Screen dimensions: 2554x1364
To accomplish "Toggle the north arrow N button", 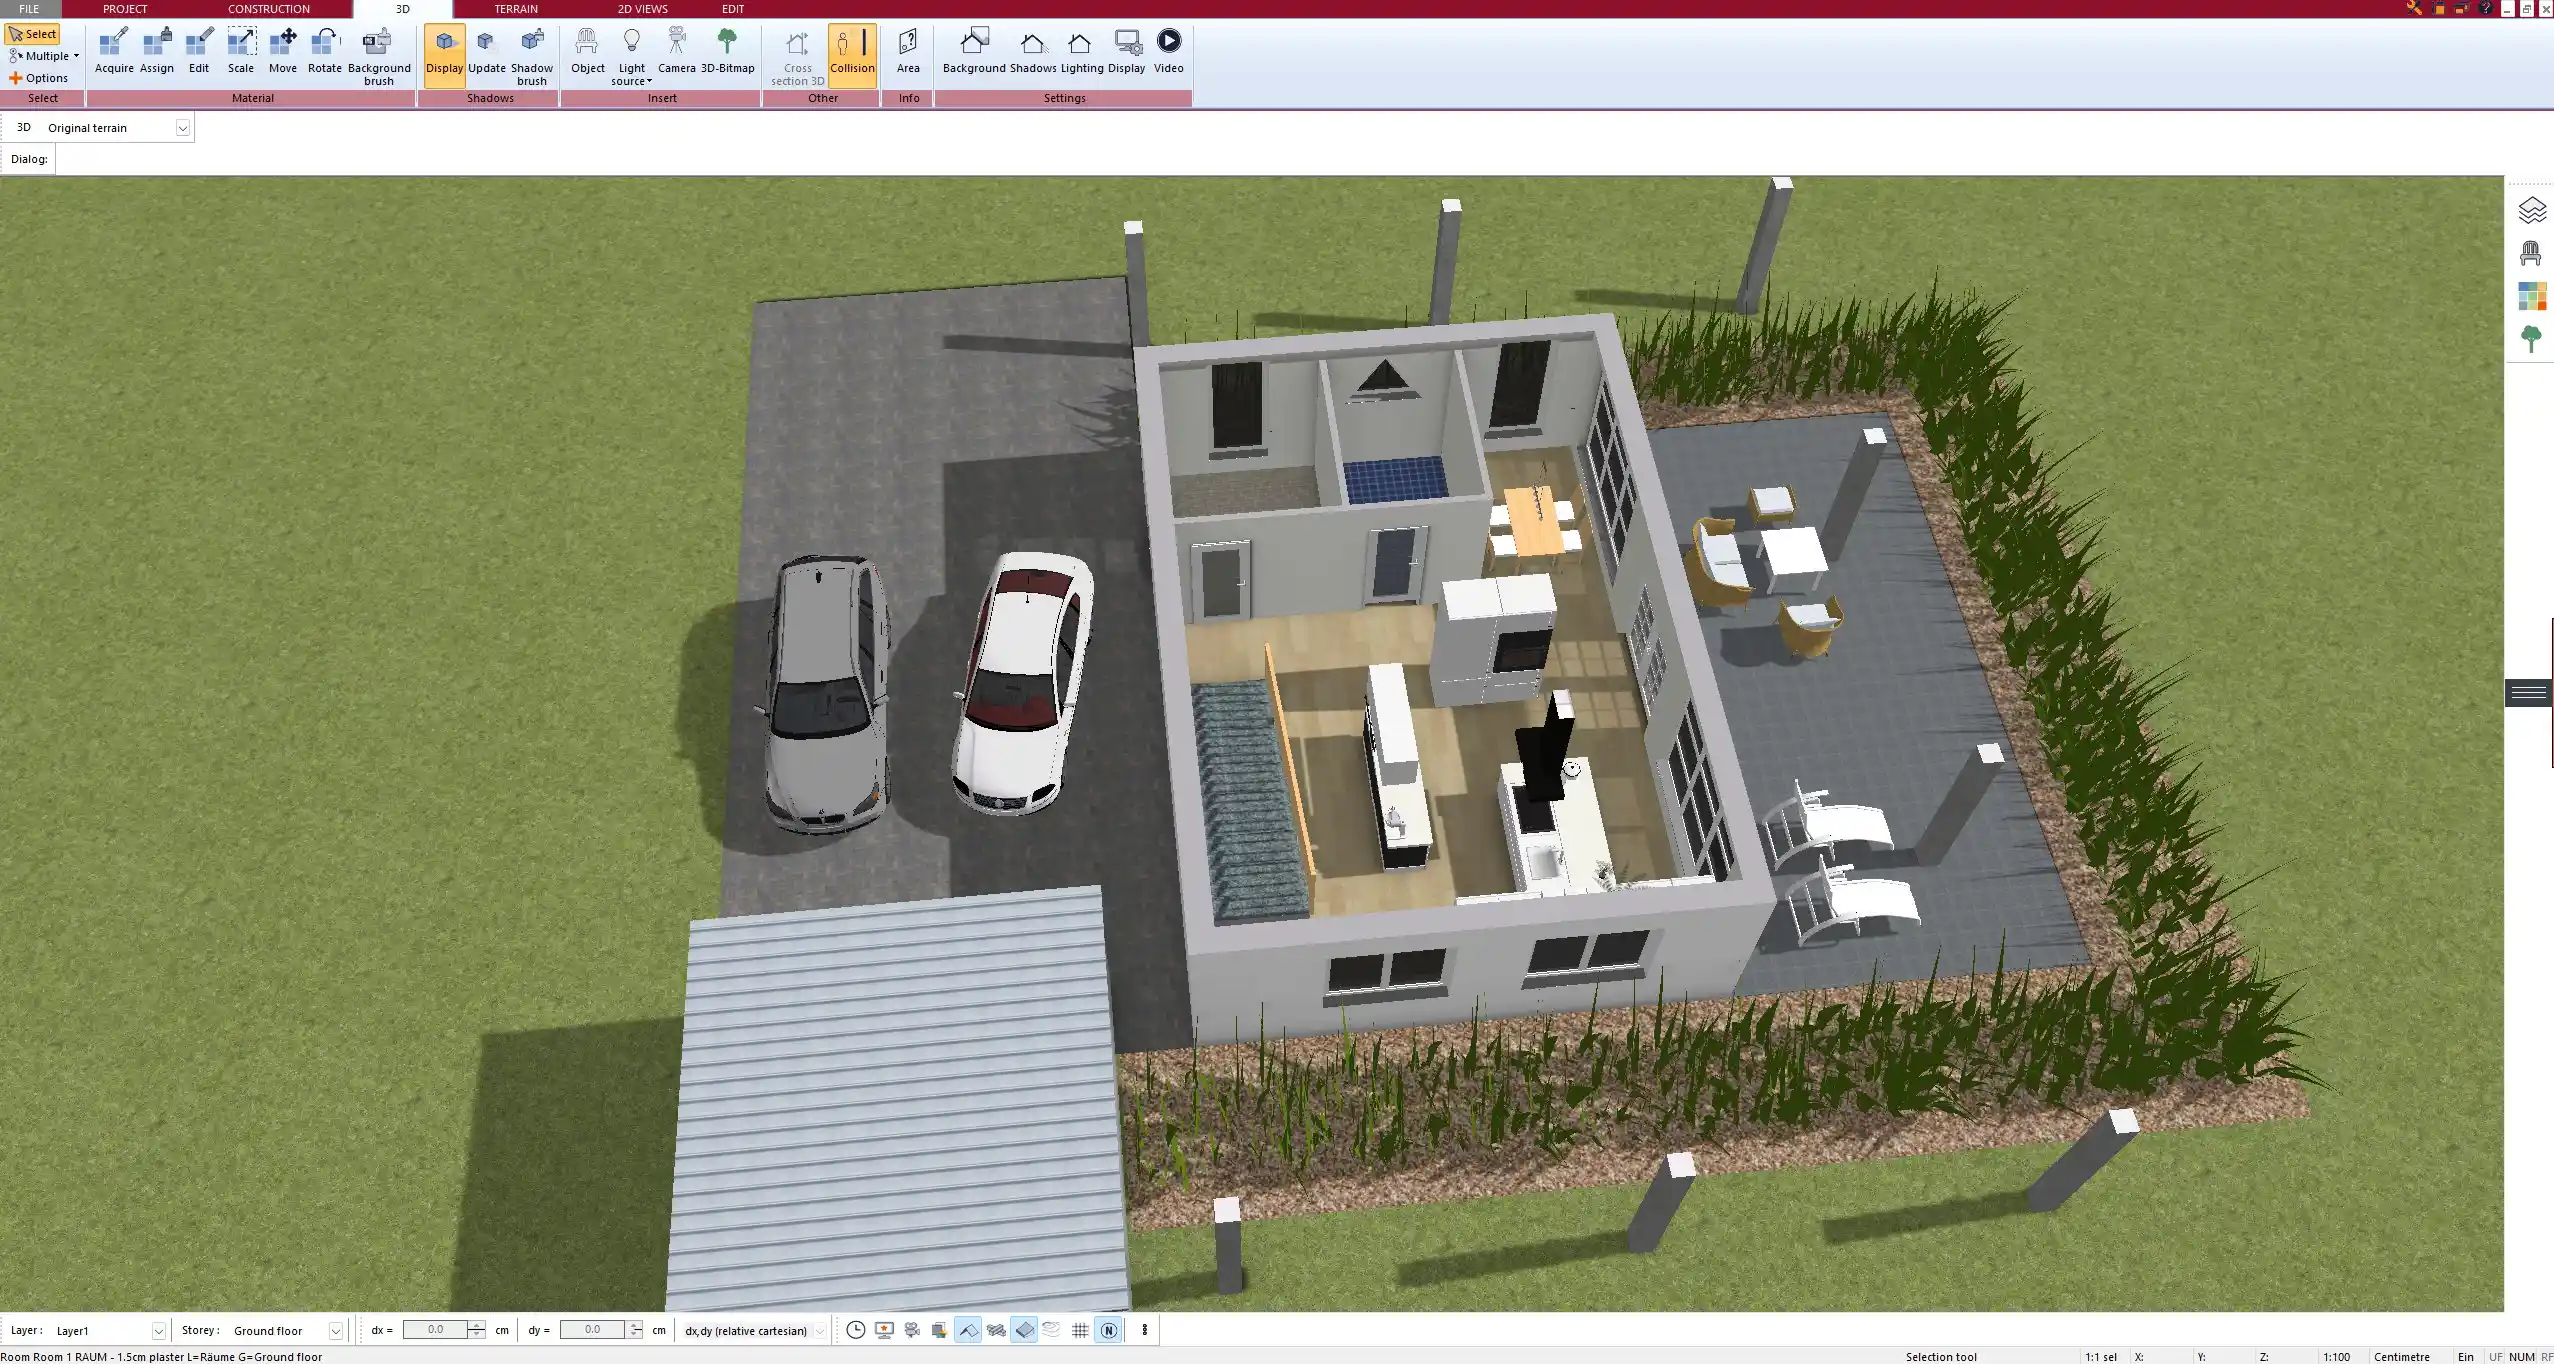I will (1108, 1330).
